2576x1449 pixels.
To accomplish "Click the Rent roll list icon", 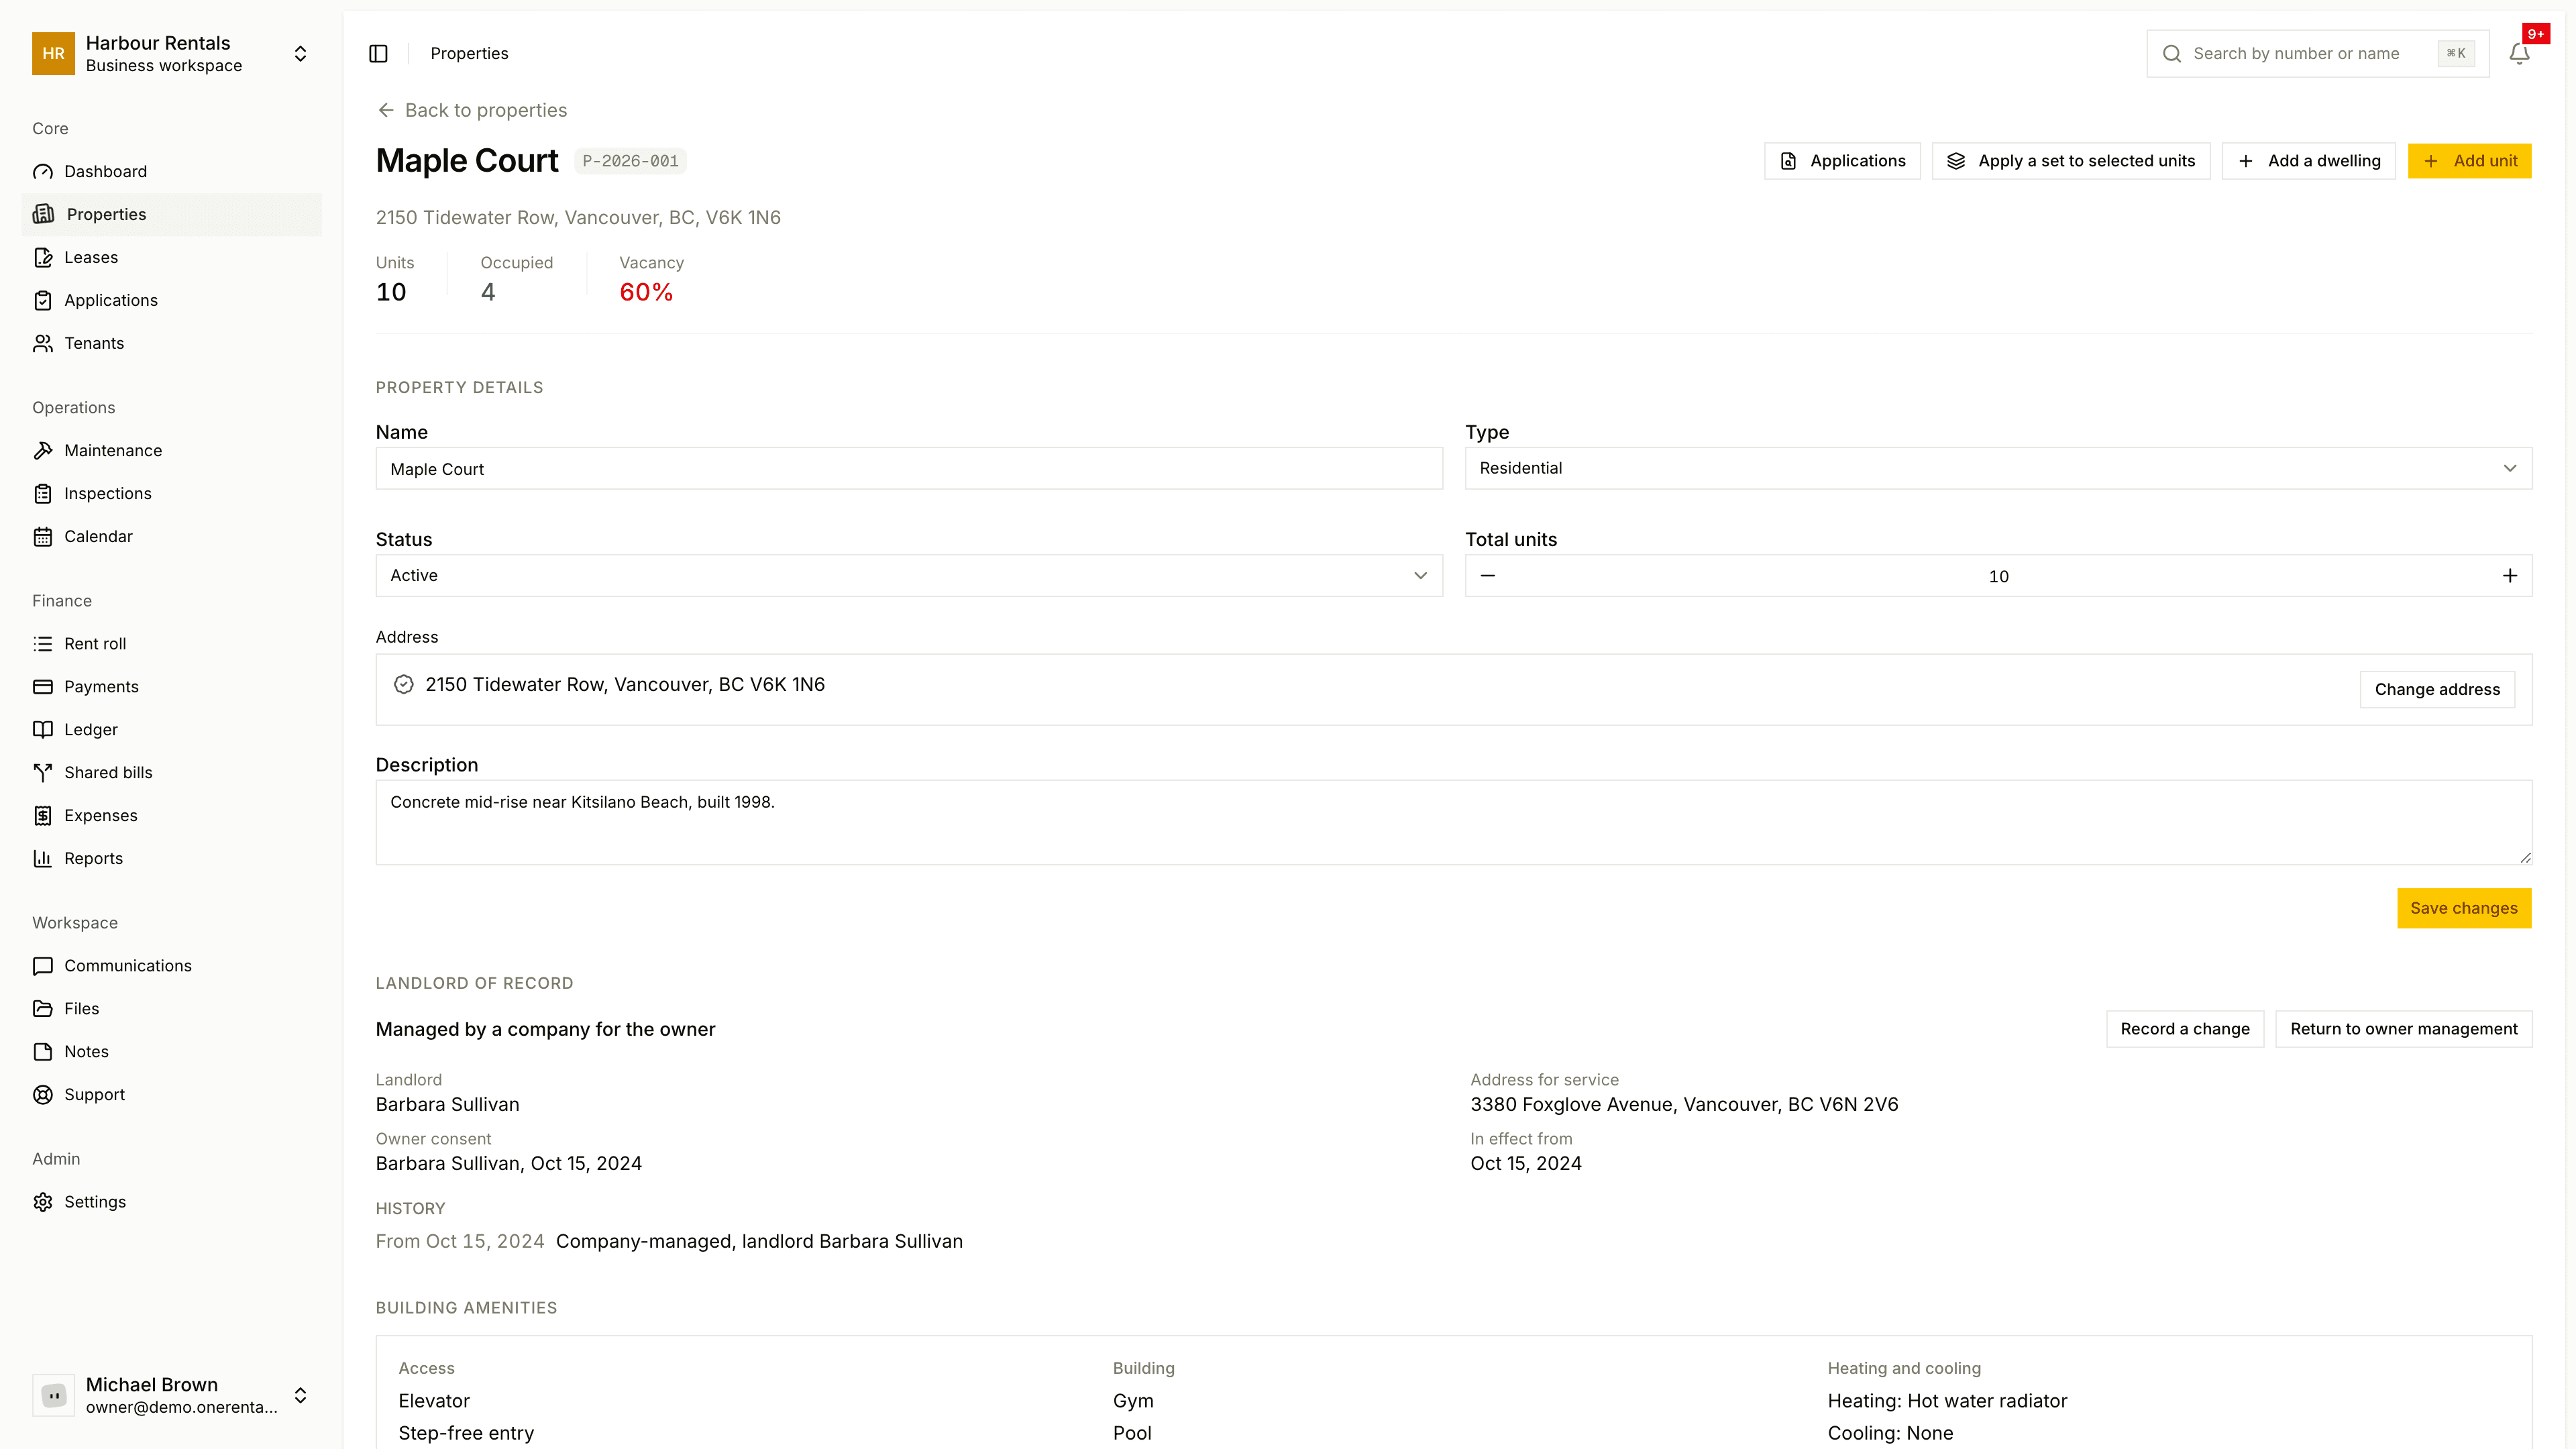I will coord(43,643).
